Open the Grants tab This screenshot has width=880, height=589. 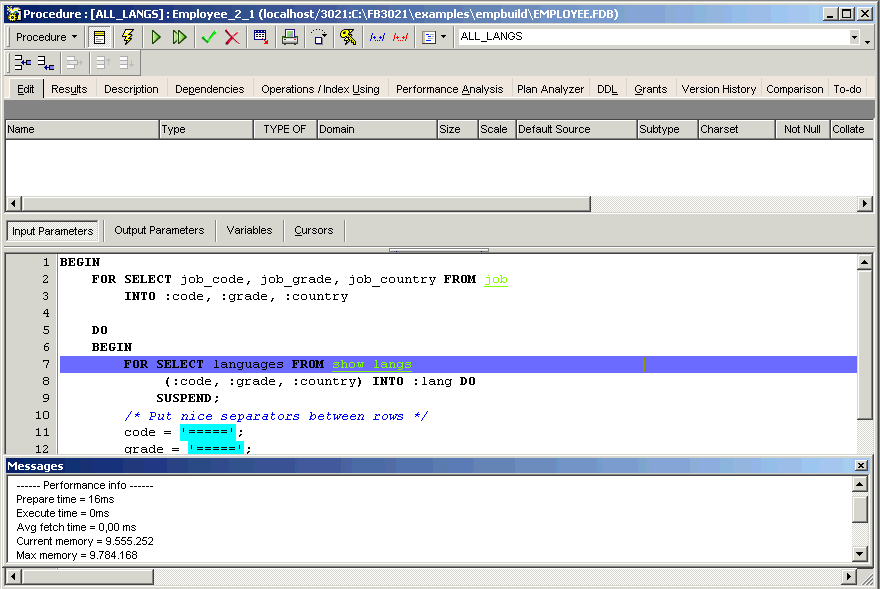[651, 89]
